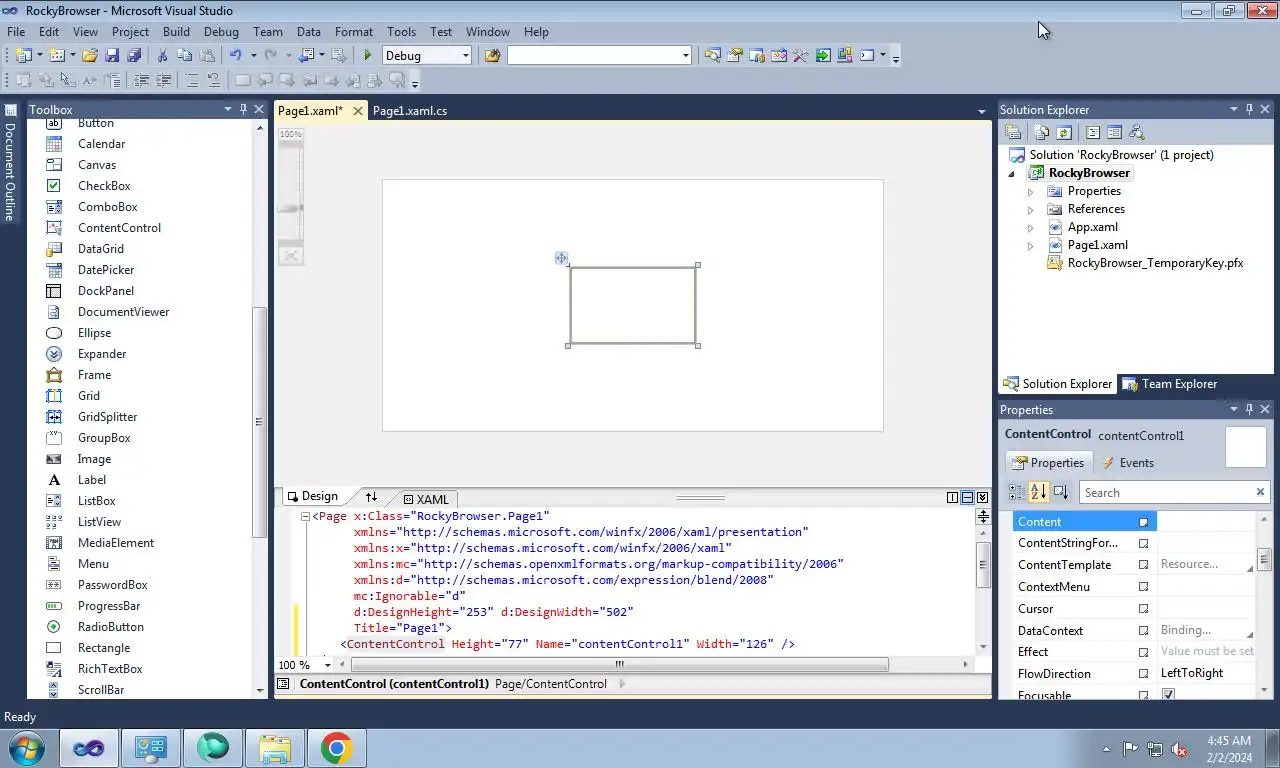Switch to the Events tab
This screenshot has height=768, width=1280.
click(x=1127, y=462)
